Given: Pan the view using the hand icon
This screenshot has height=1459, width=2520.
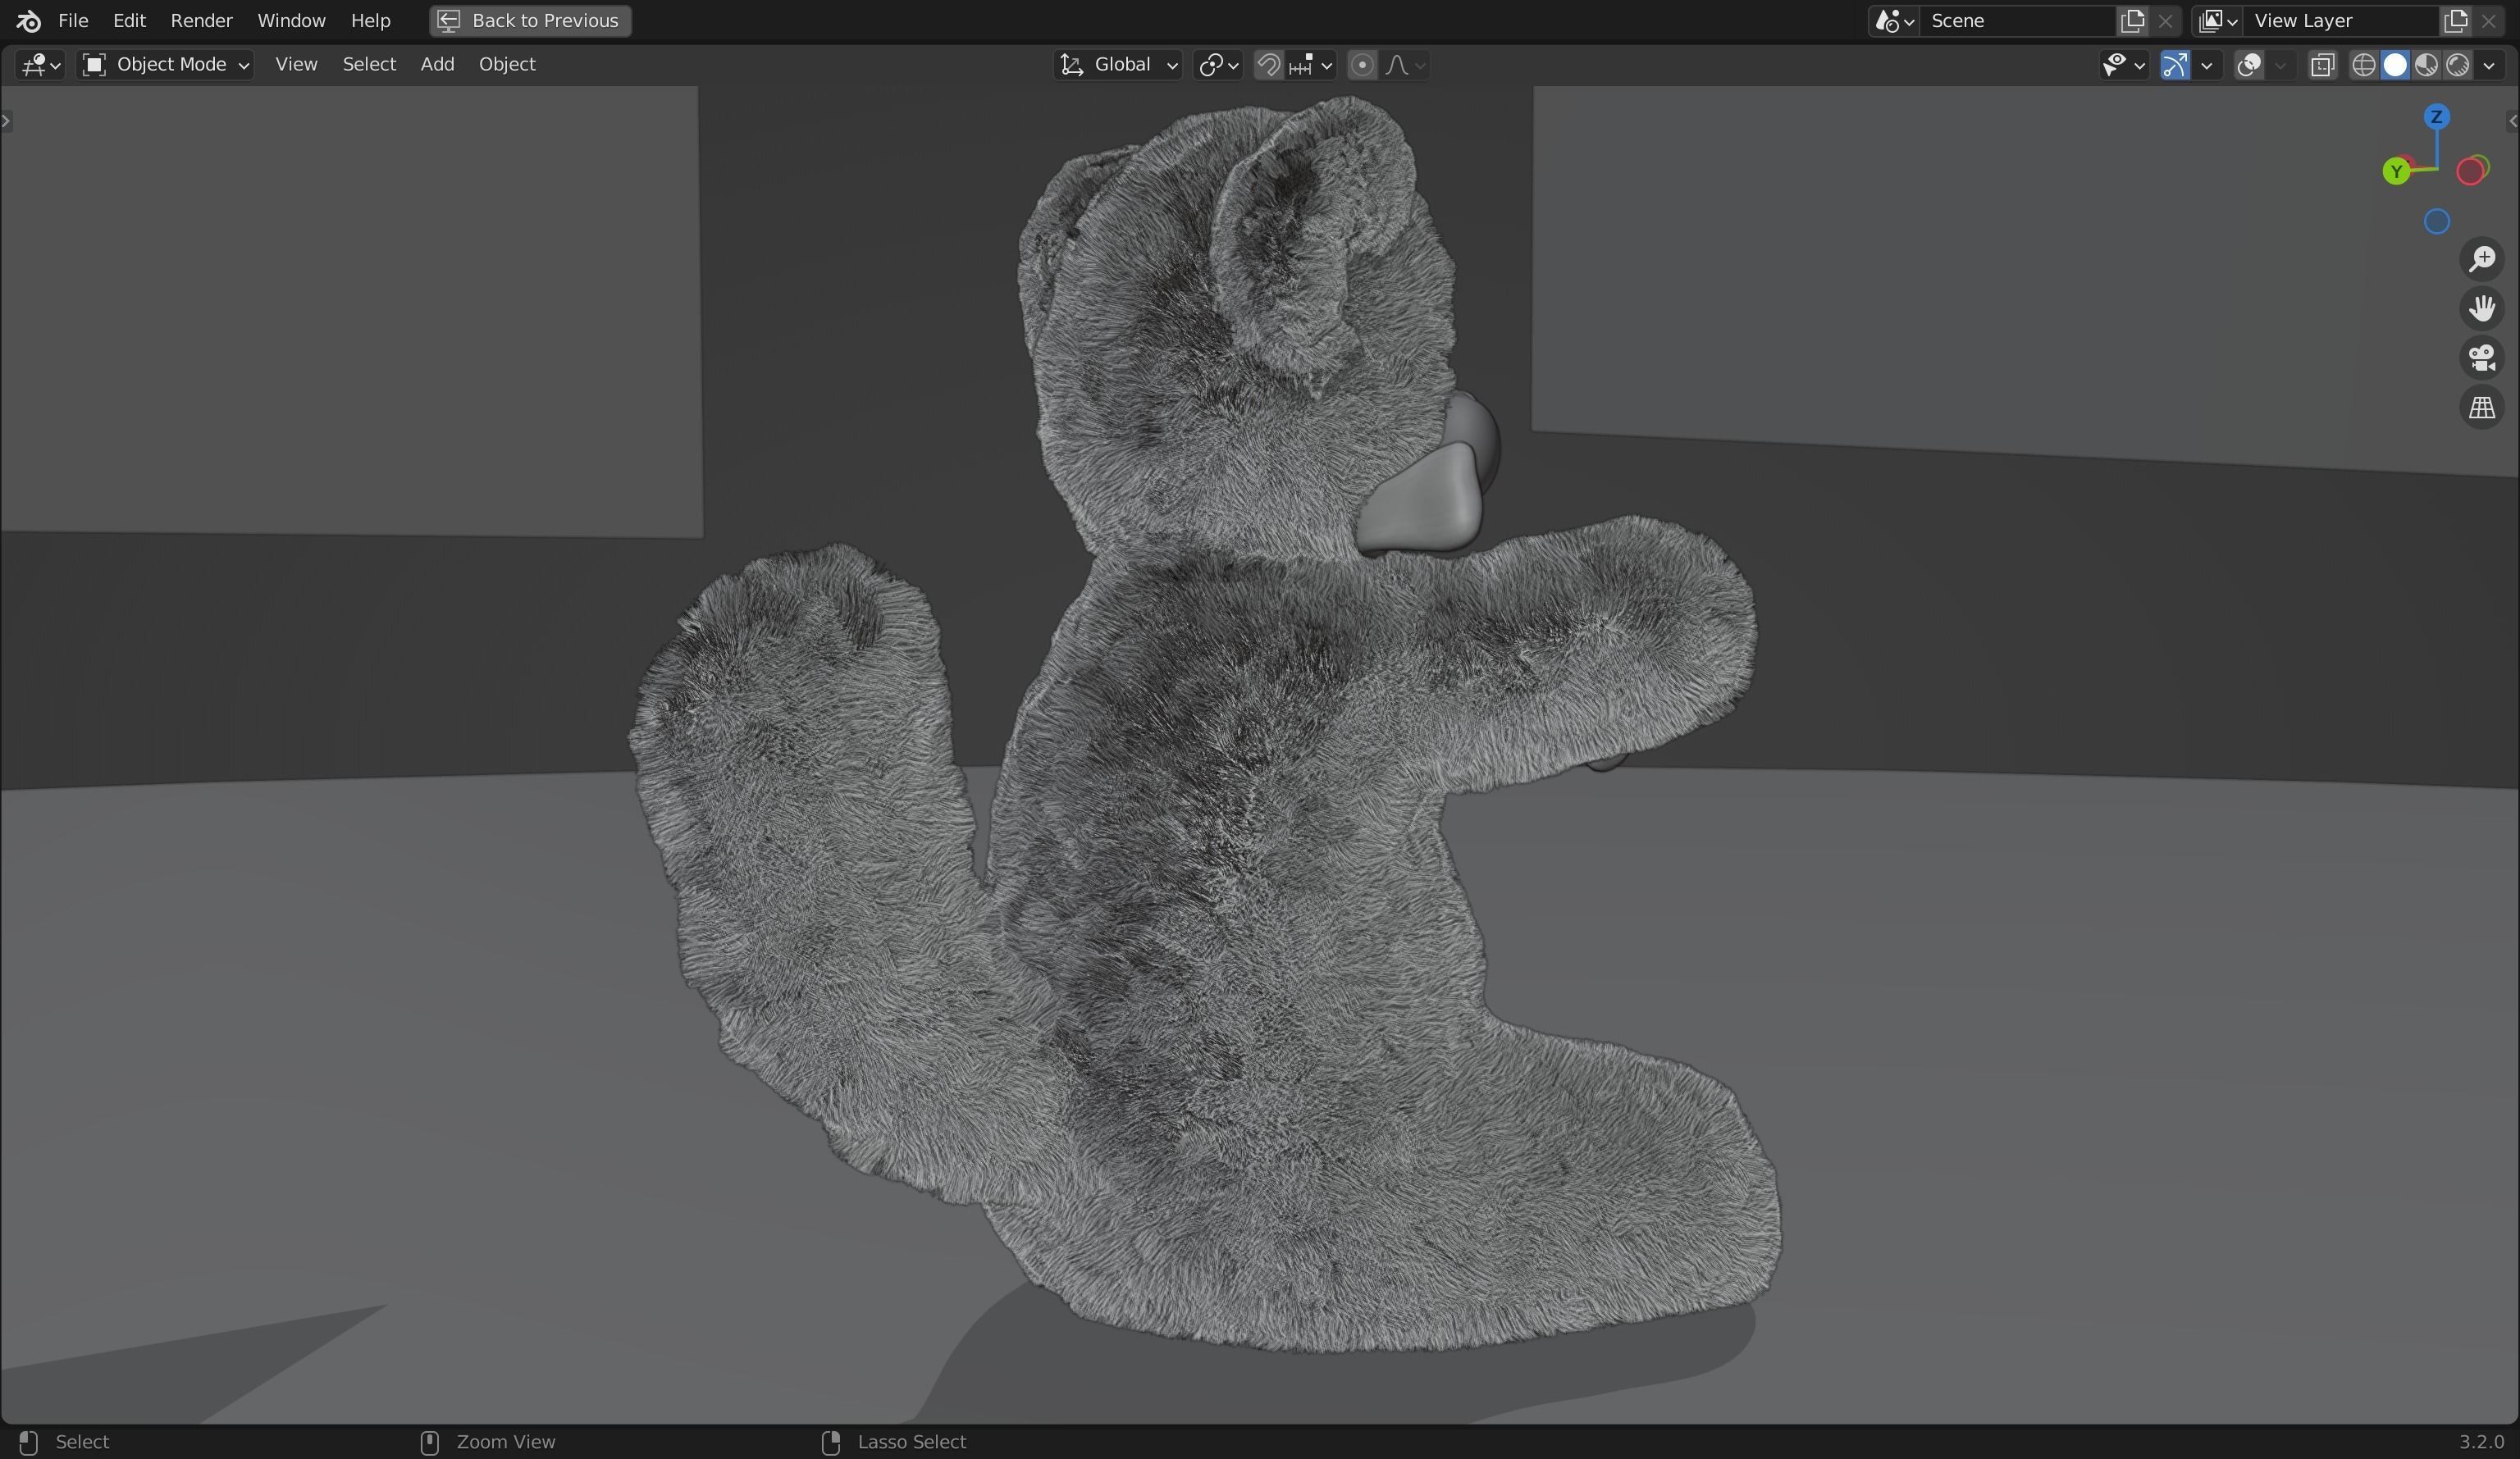Looking at the screenshot, I should pos(2483,308).
